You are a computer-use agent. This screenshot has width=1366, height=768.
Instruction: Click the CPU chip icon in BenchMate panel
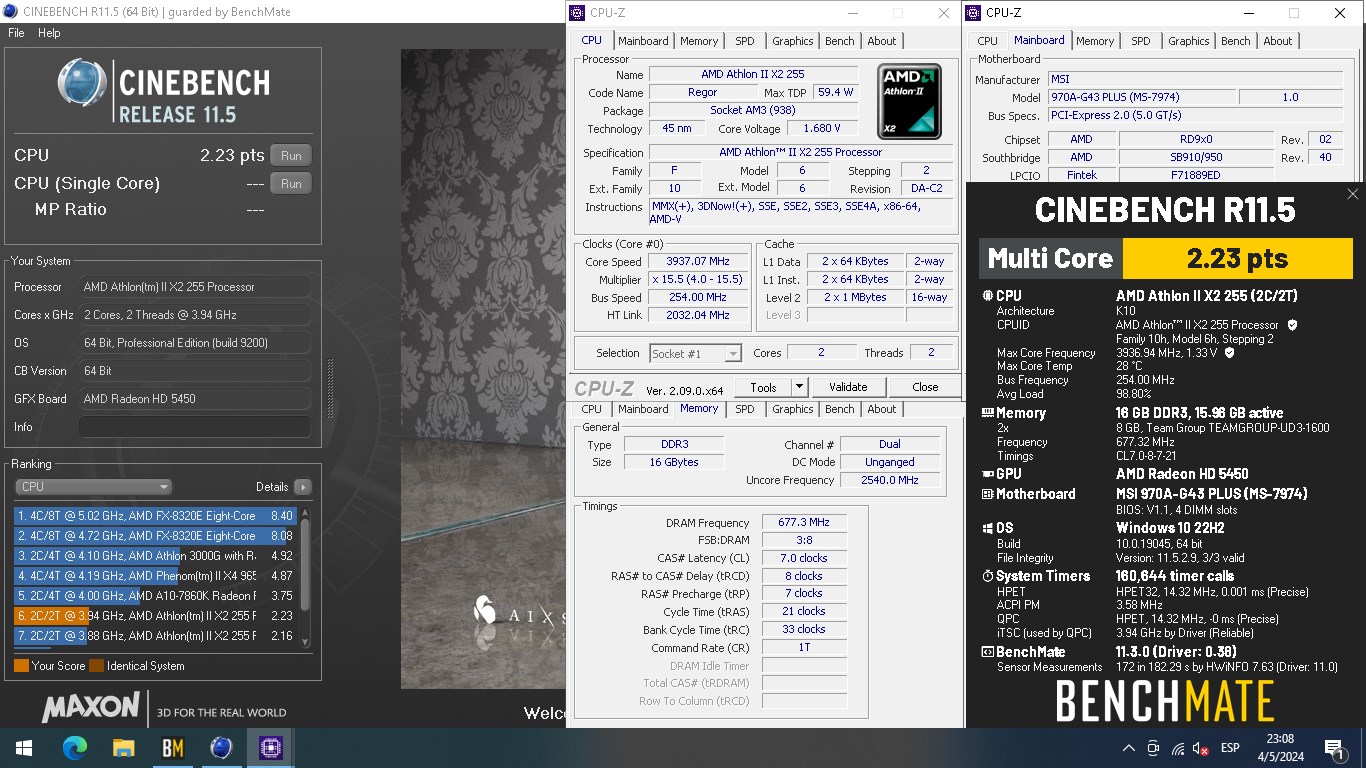click(x=988, y=296)
